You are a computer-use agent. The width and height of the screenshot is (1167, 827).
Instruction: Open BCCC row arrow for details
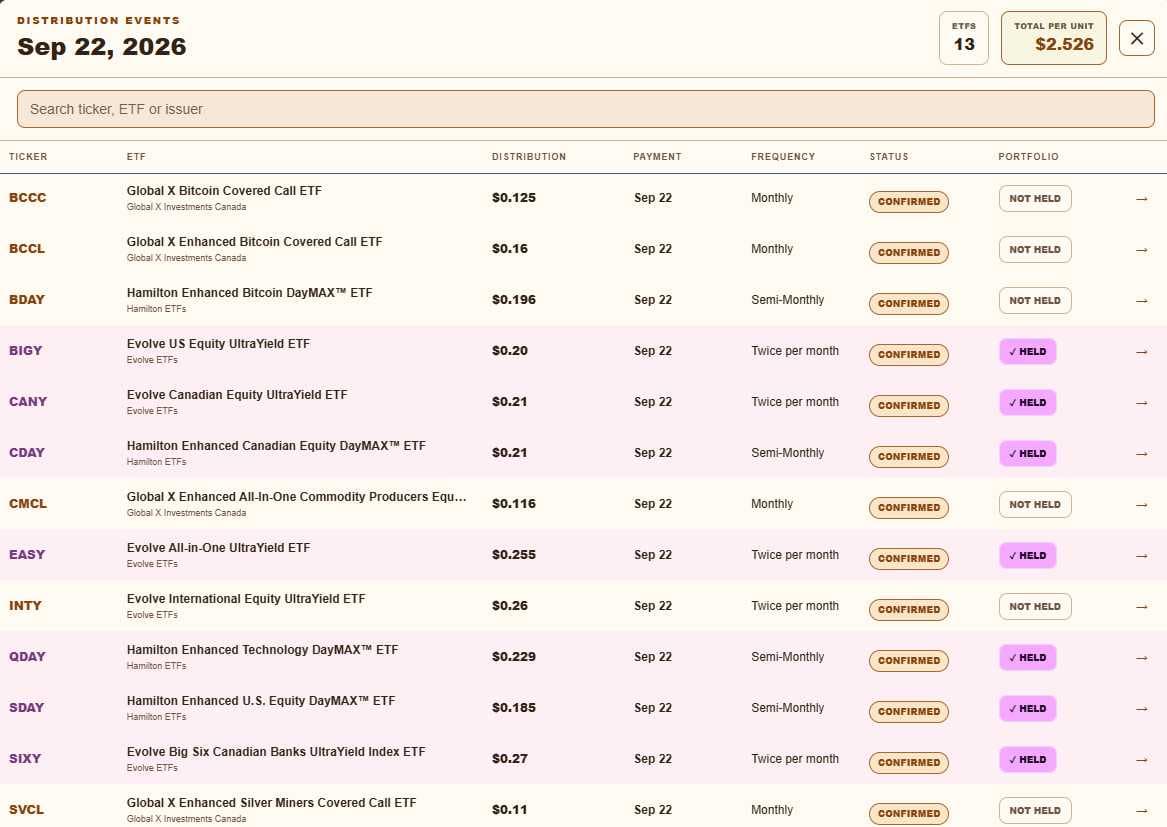tap(1141, 199)
